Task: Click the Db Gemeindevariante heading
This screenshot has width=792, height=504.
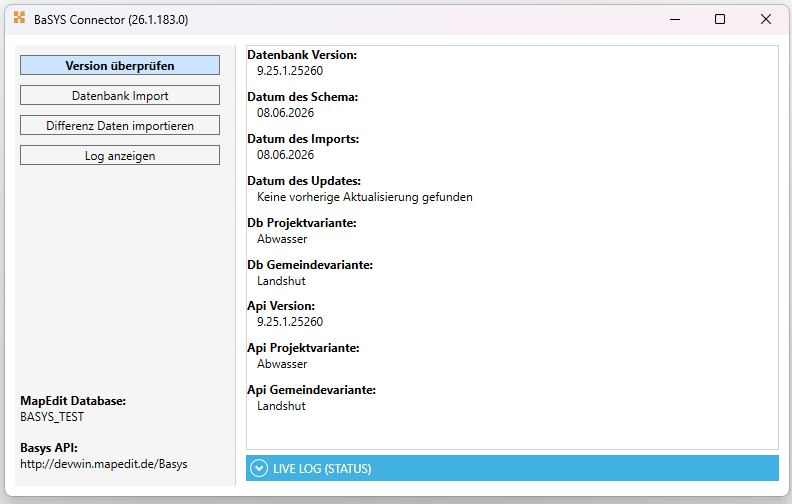Action: coord(310,265)
